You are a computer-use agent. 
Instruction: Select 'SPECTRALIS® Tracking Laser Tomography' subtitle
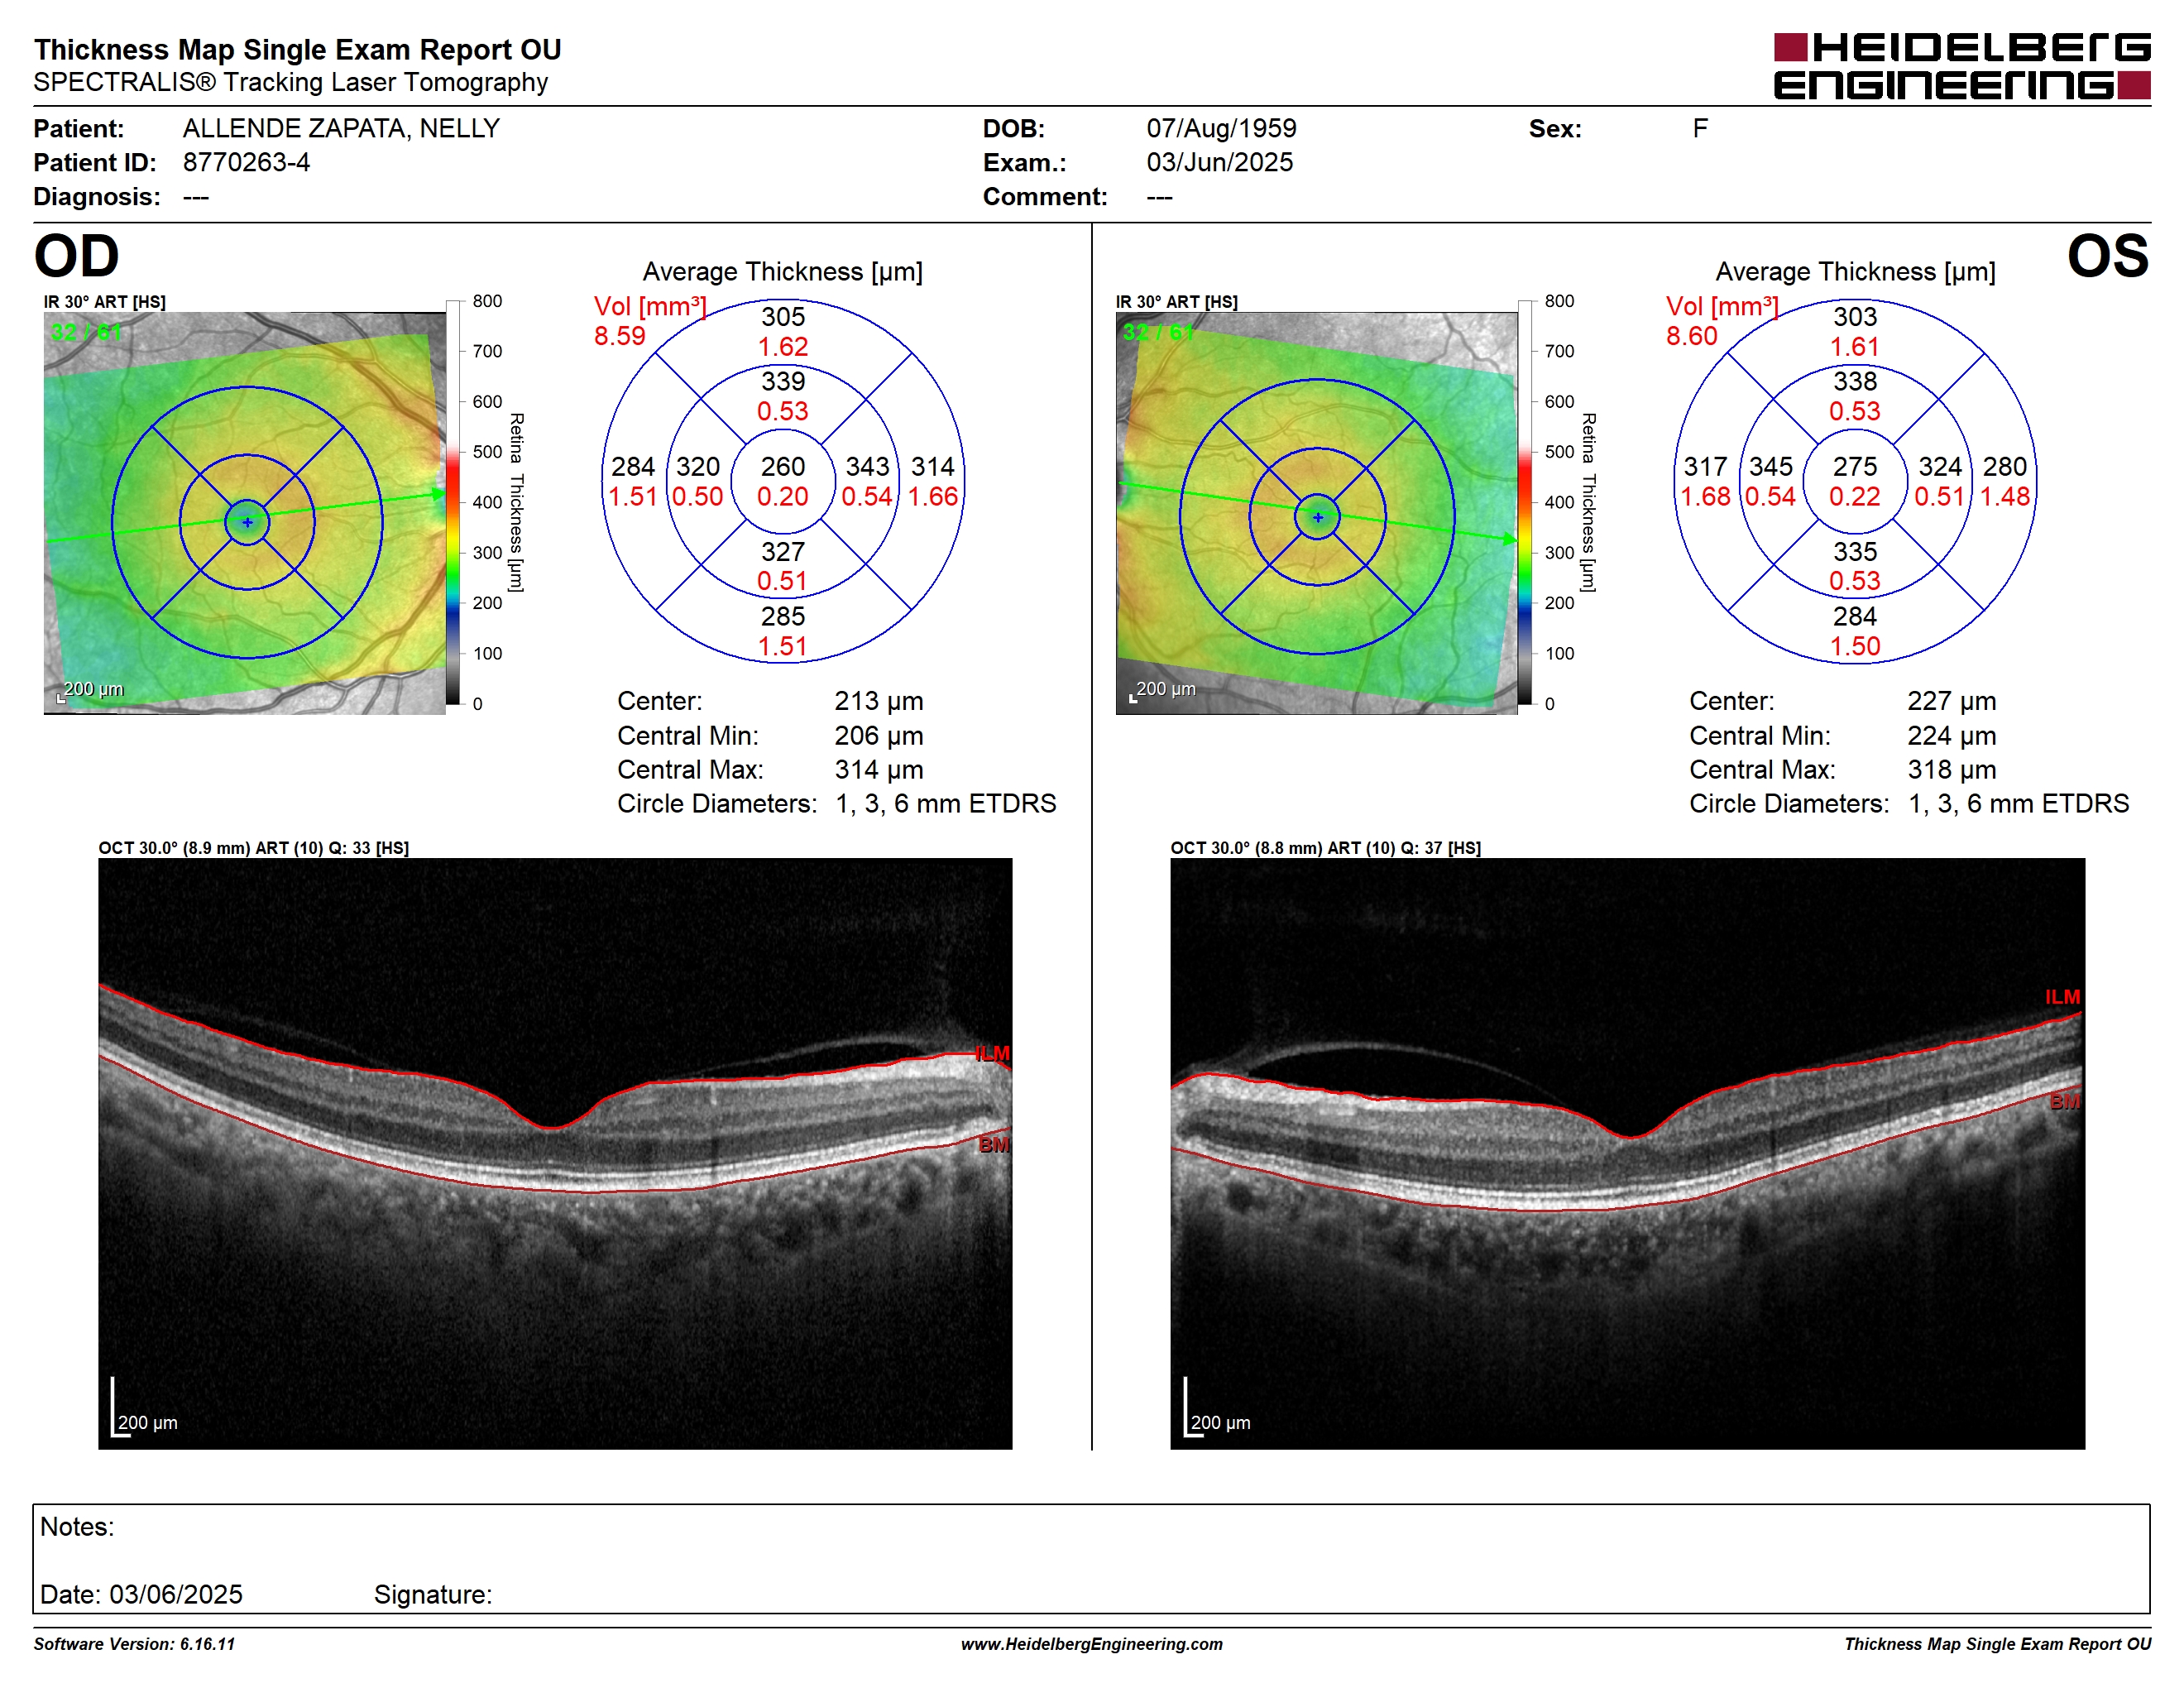click(x=291, y=82)
